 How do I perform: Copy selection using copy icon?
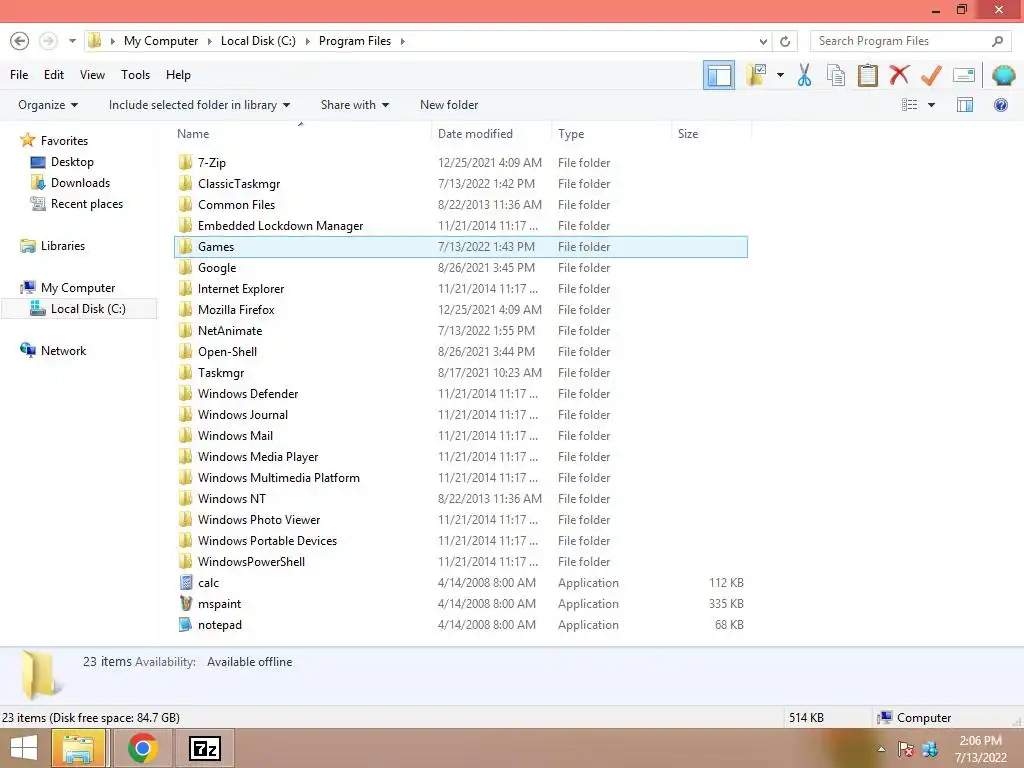(x=836, y=75)
